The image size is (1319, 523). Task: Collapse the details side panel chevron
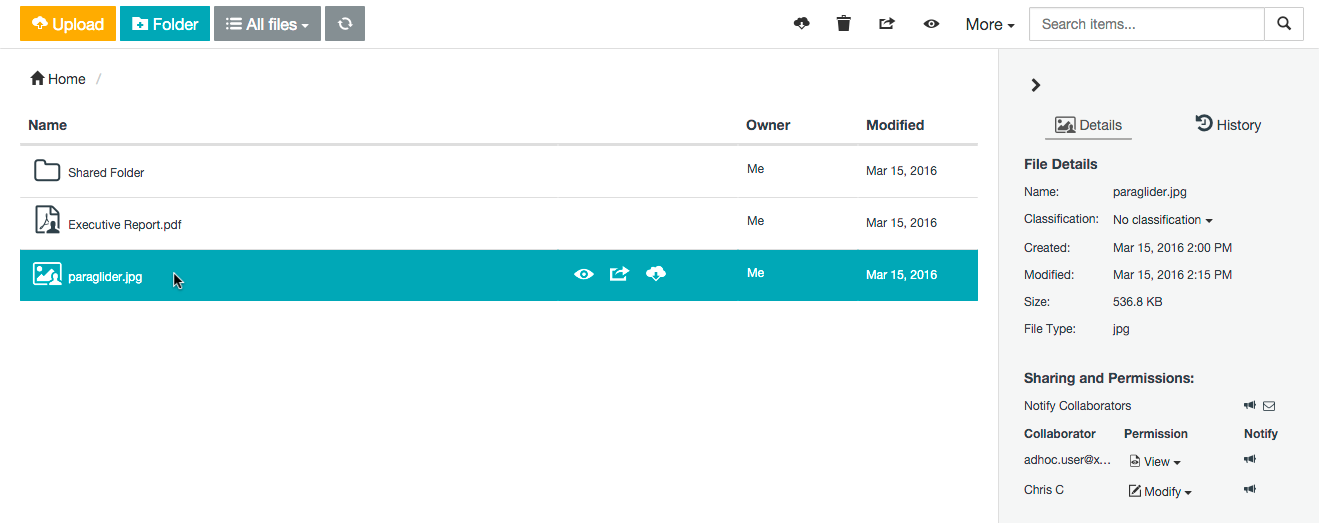pyautogui.click(x=1036, y=86)
